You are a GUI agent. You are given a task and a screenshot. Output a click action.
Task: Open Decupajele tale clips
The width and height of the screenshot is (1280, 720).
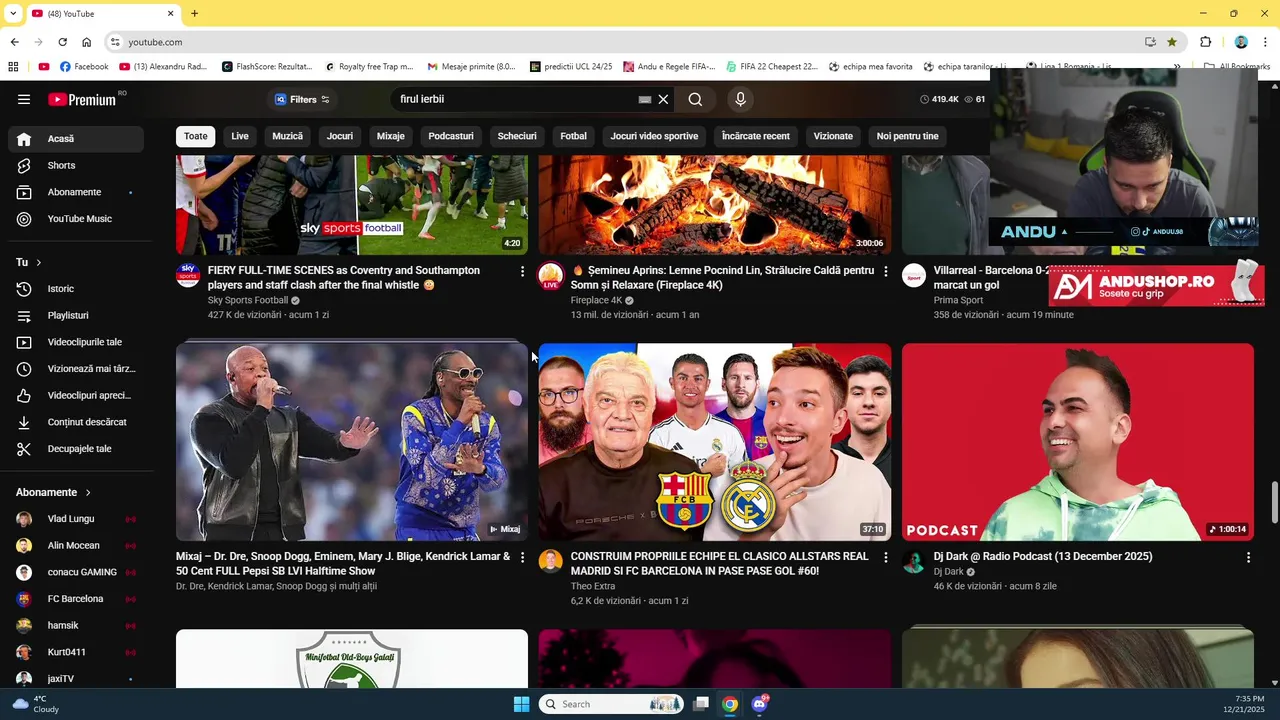pos(76,449)
